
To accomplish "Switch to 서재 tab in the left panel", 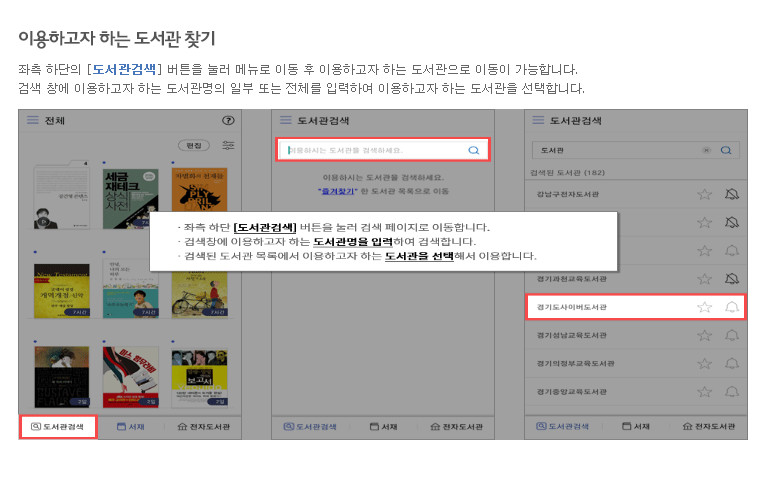I will click(130, 427).
